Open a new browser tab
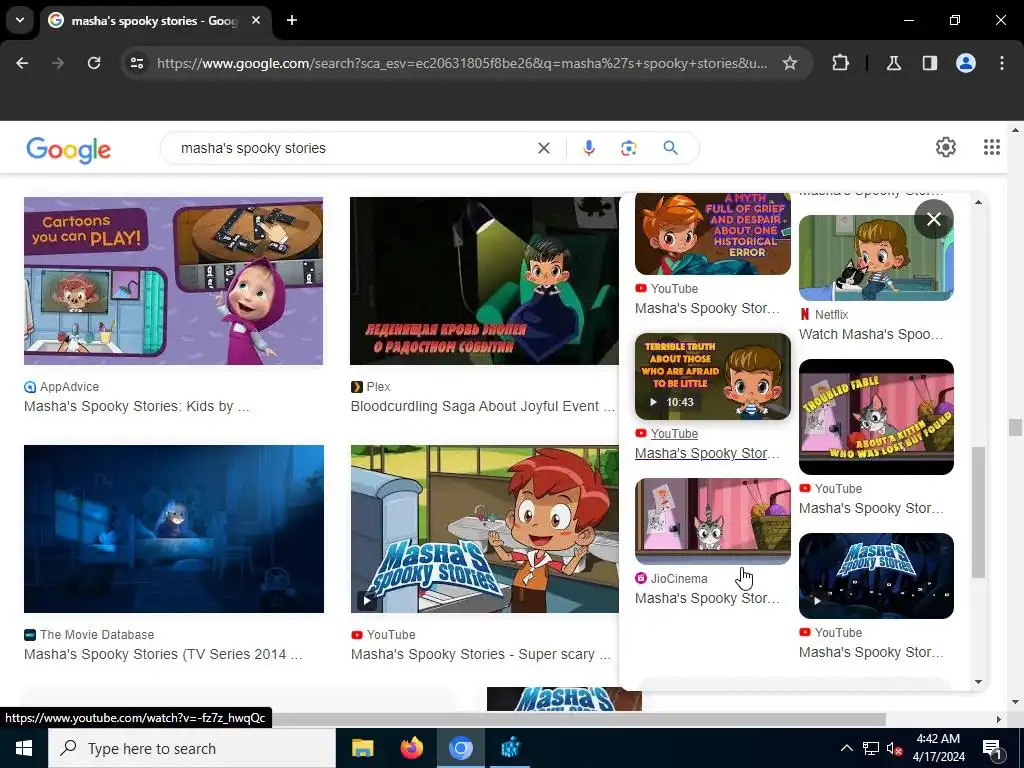The height and width of the screenshot is (768, 1024). (x=292, y=20)
